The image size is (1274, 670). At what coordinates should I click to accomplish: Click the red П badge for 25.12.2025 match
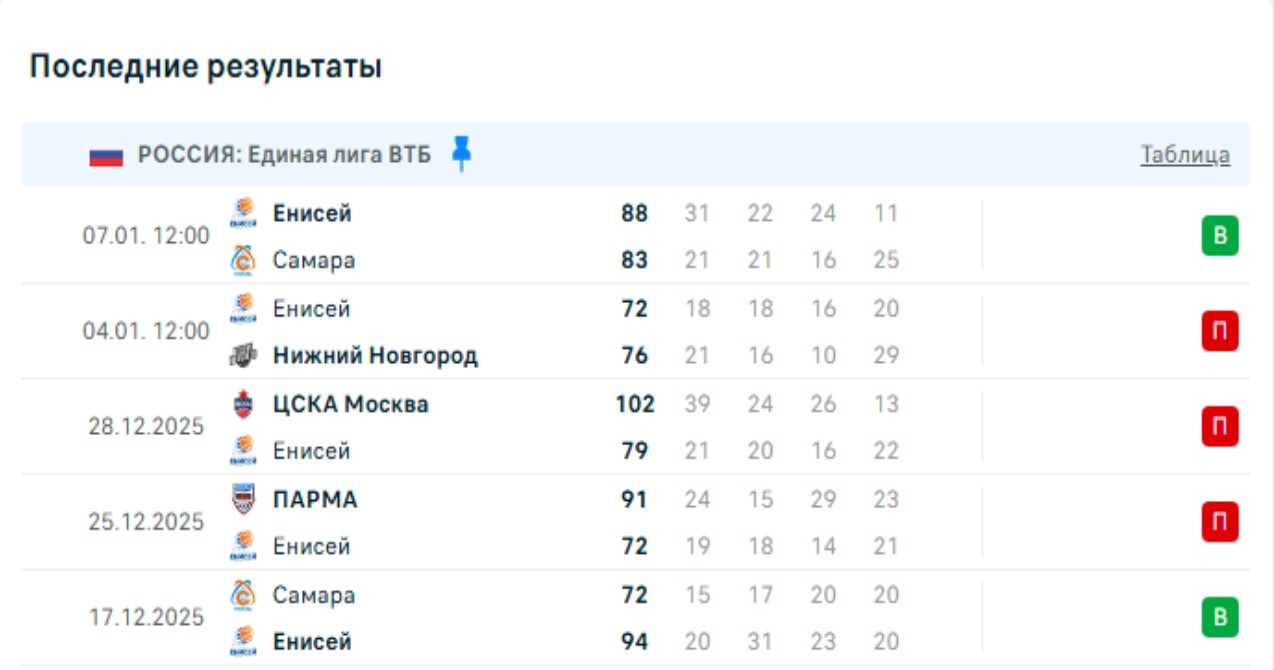point(1220,522)
